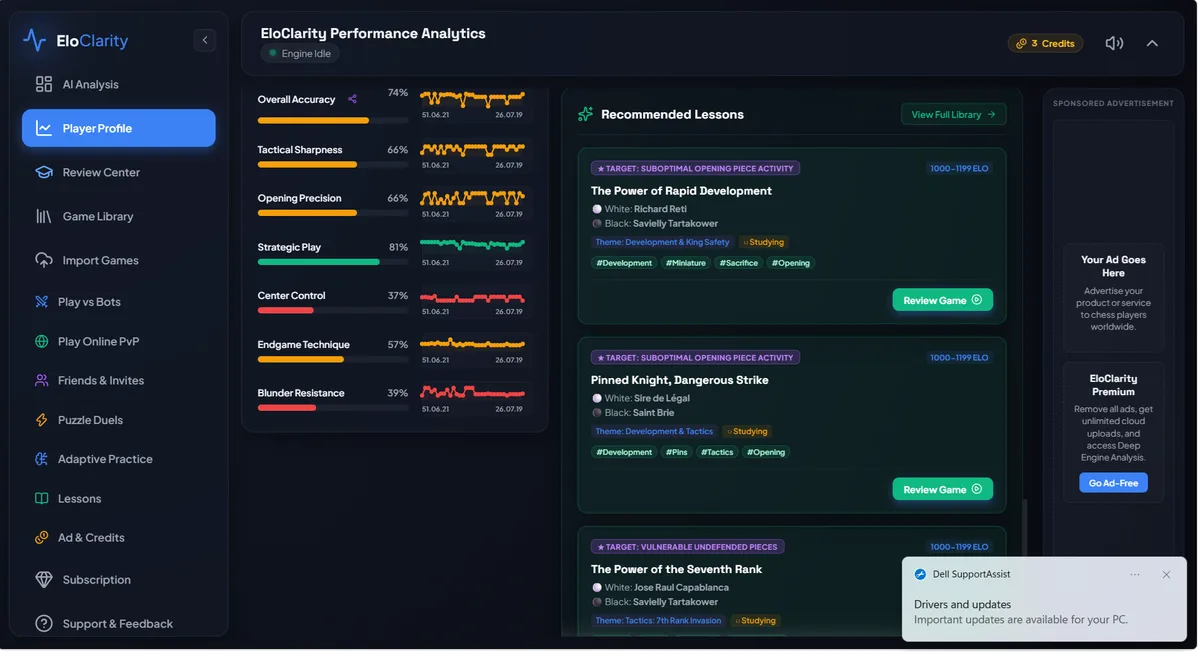Click the Lessons open book icon
Screen dimensions: 1200x652
tap(42, 498)
